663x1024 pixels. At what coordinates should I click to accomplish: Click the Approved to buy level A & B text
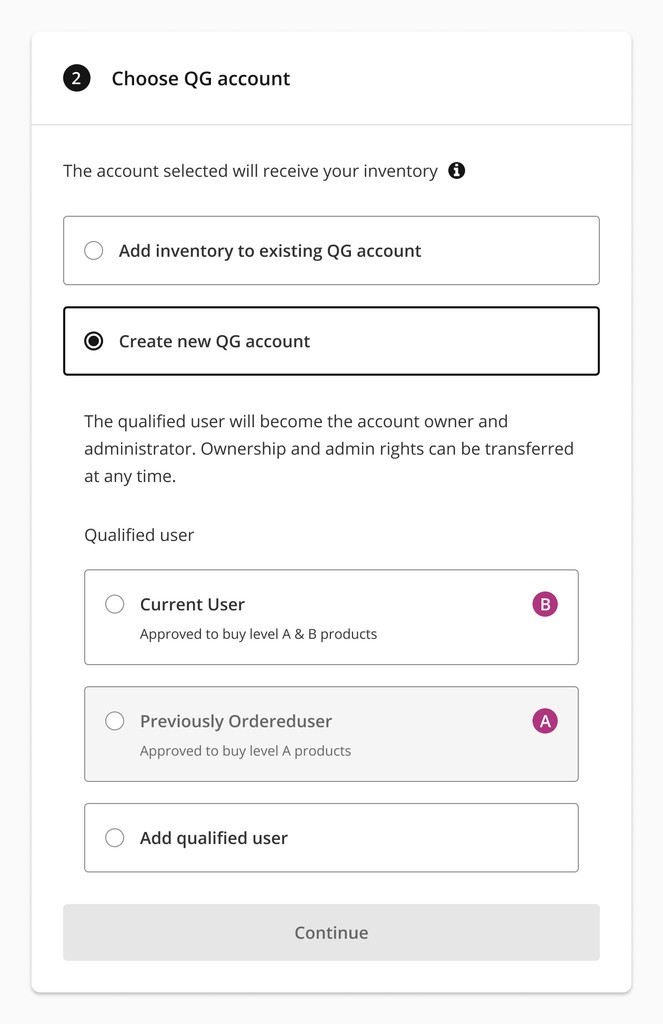[x=258, y=634]
